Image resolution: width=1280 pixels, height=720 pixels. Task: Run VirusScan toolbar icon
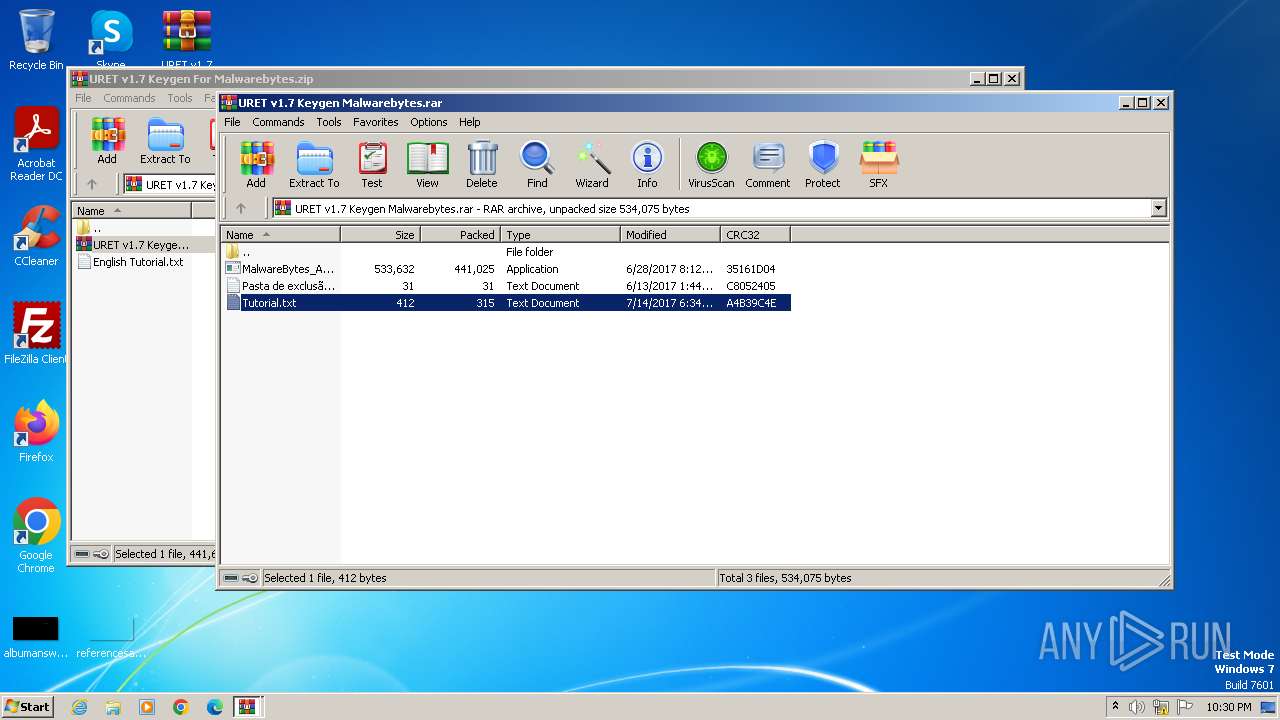pyautogui.click(x=711, y=165)
